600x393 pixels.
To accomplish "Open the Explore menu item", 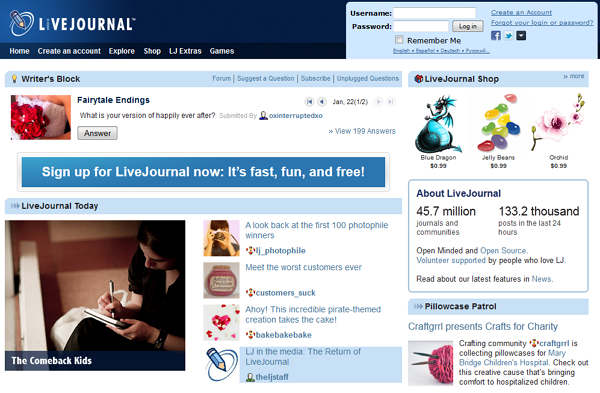I will click(x=122, y=51).
